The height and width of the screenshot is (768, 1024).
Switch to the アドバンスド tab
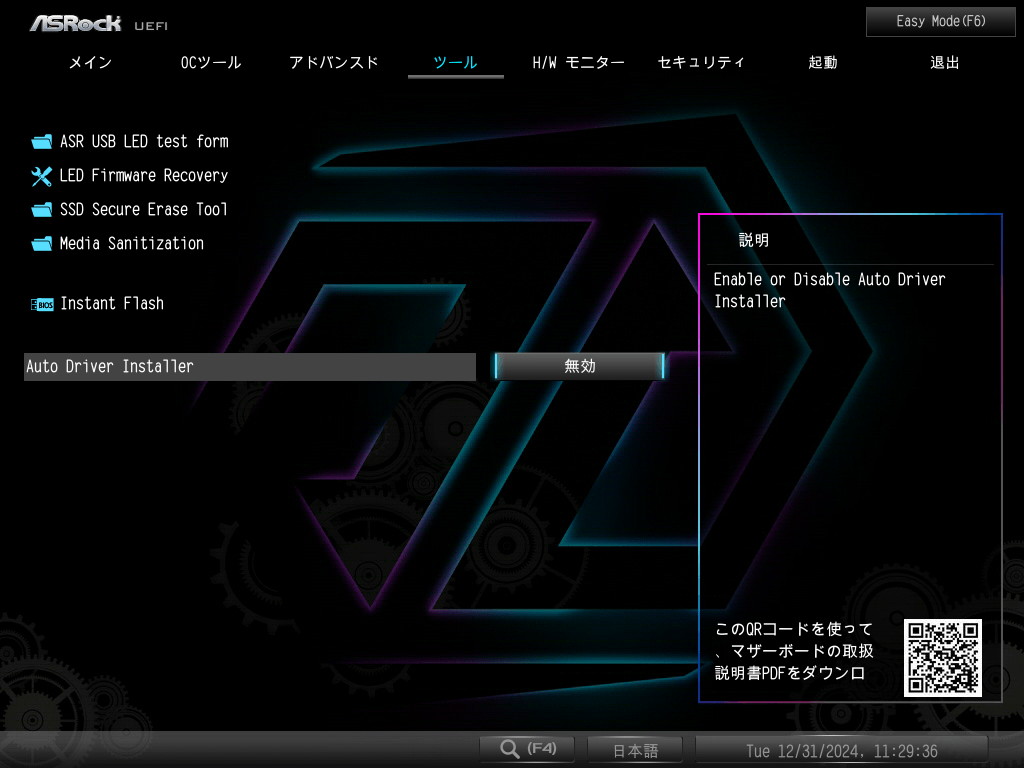click(334, 63)
